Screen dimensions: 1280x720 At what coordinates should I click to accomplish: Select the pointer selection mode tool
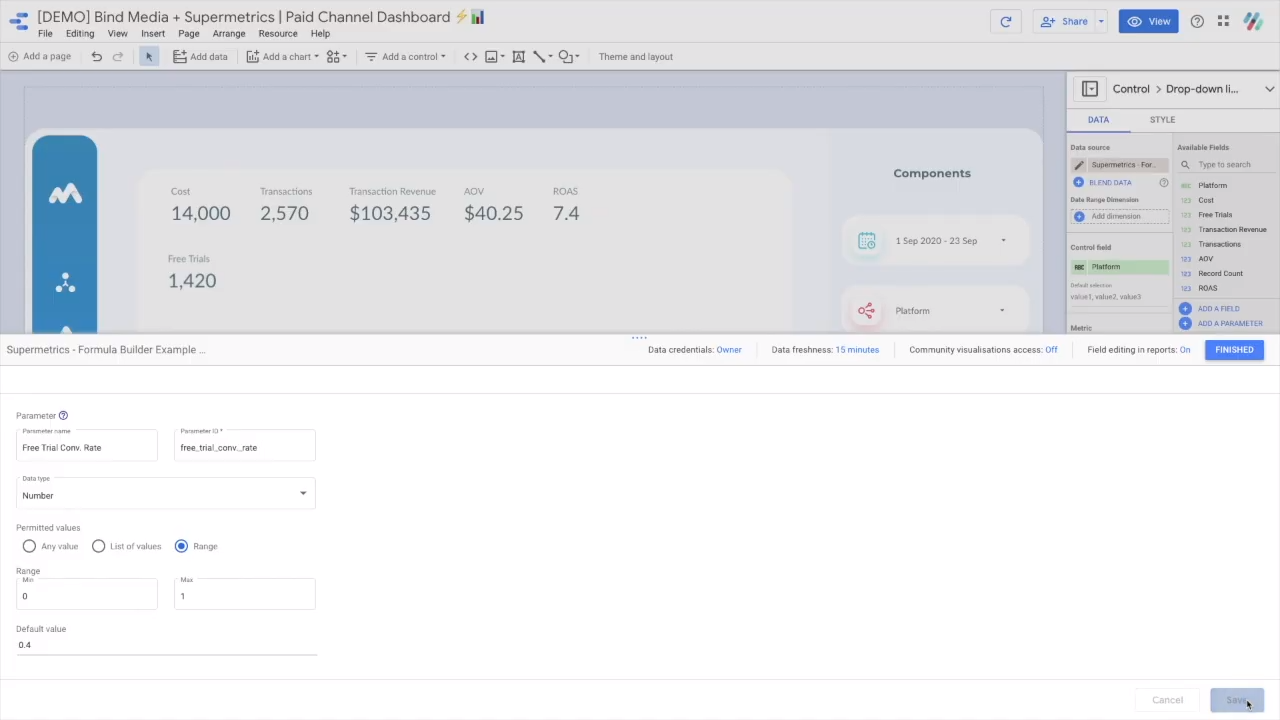[149, 57]
